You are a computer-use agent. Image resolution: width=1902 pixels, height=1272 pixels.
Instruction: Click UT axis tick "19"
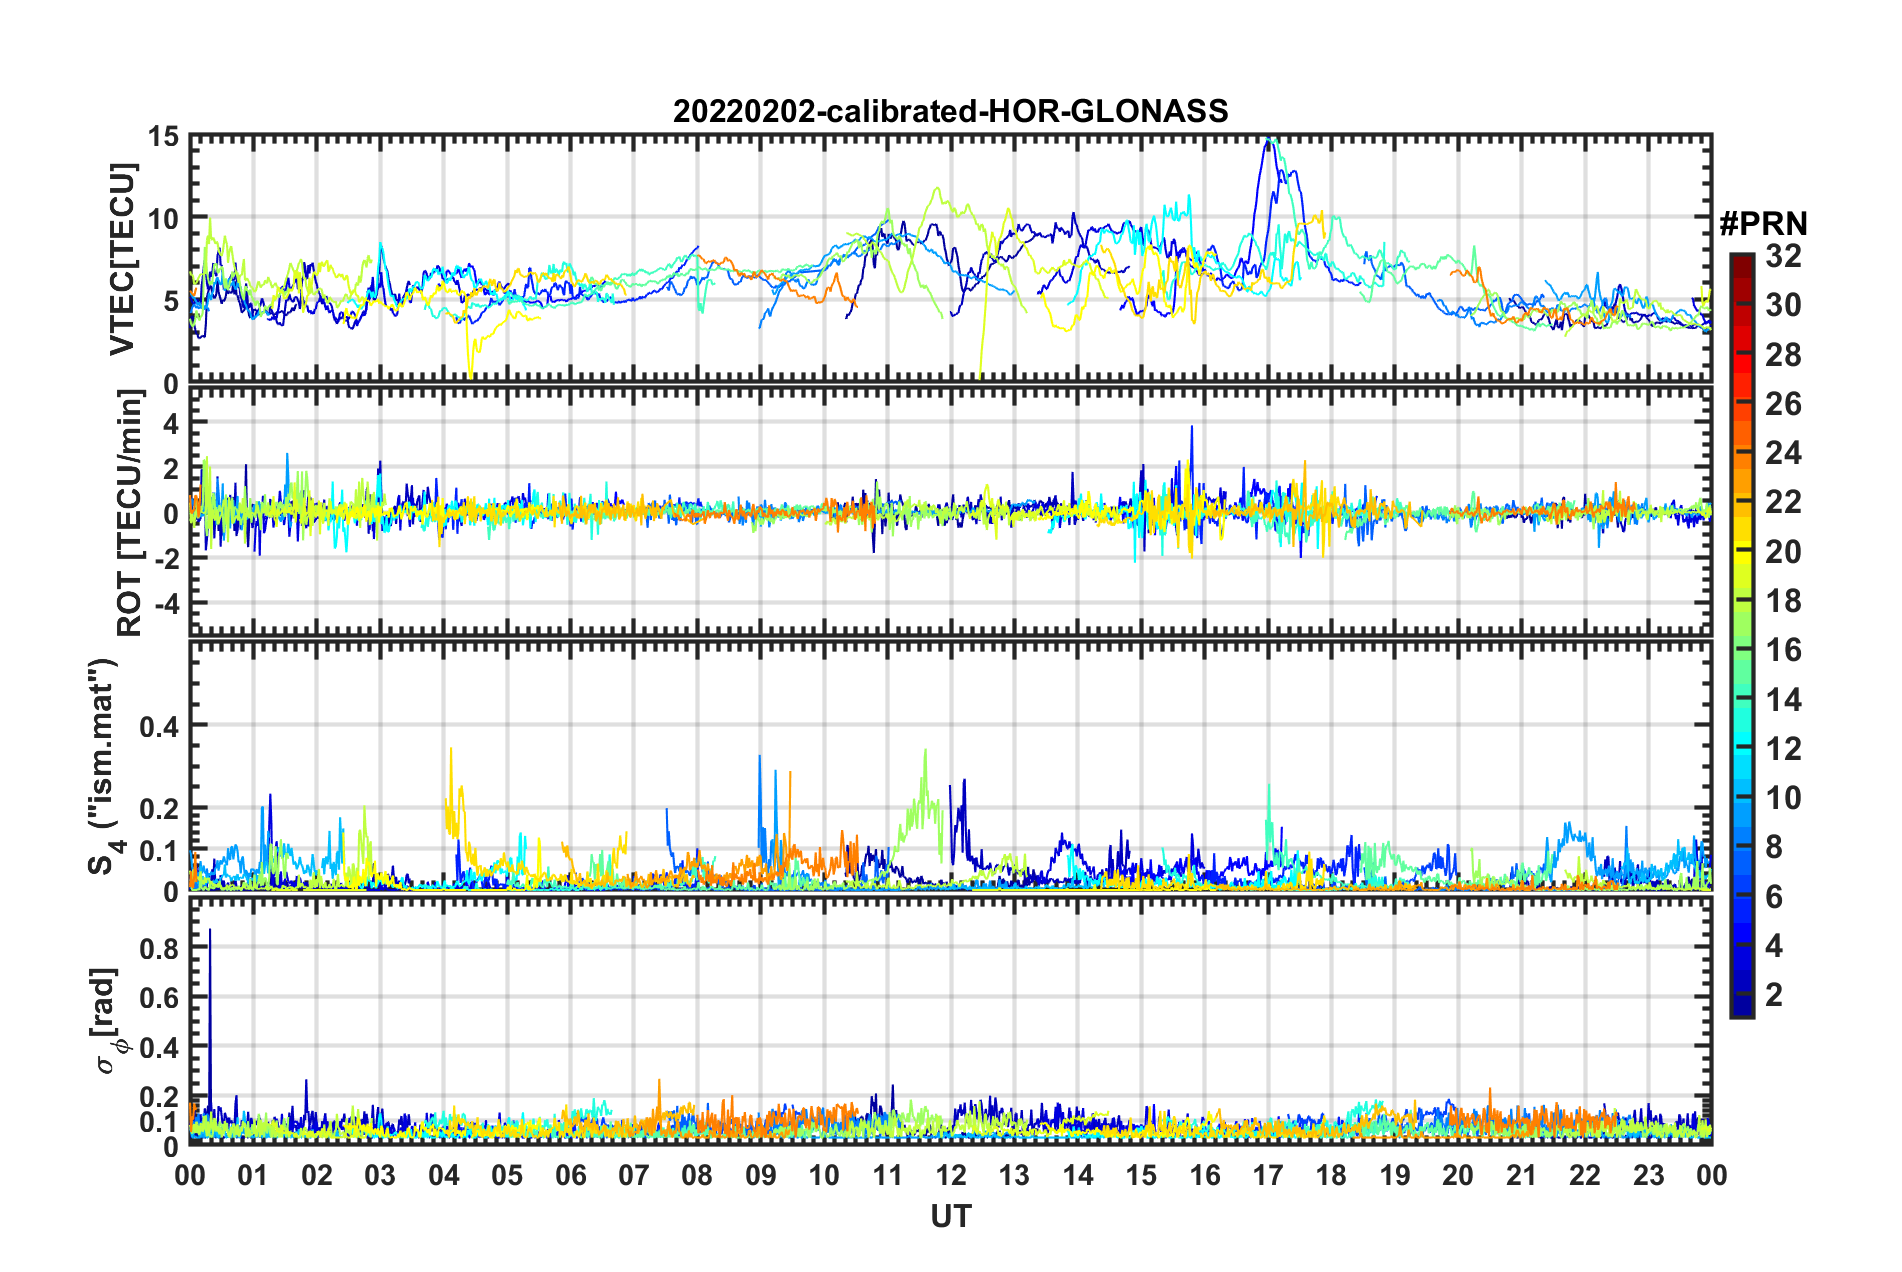tap(1395, 1175)
